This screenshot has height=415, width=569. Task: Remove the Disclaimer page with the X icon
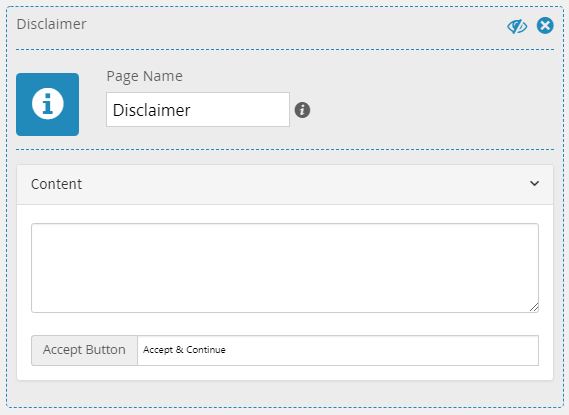point(545,25)
